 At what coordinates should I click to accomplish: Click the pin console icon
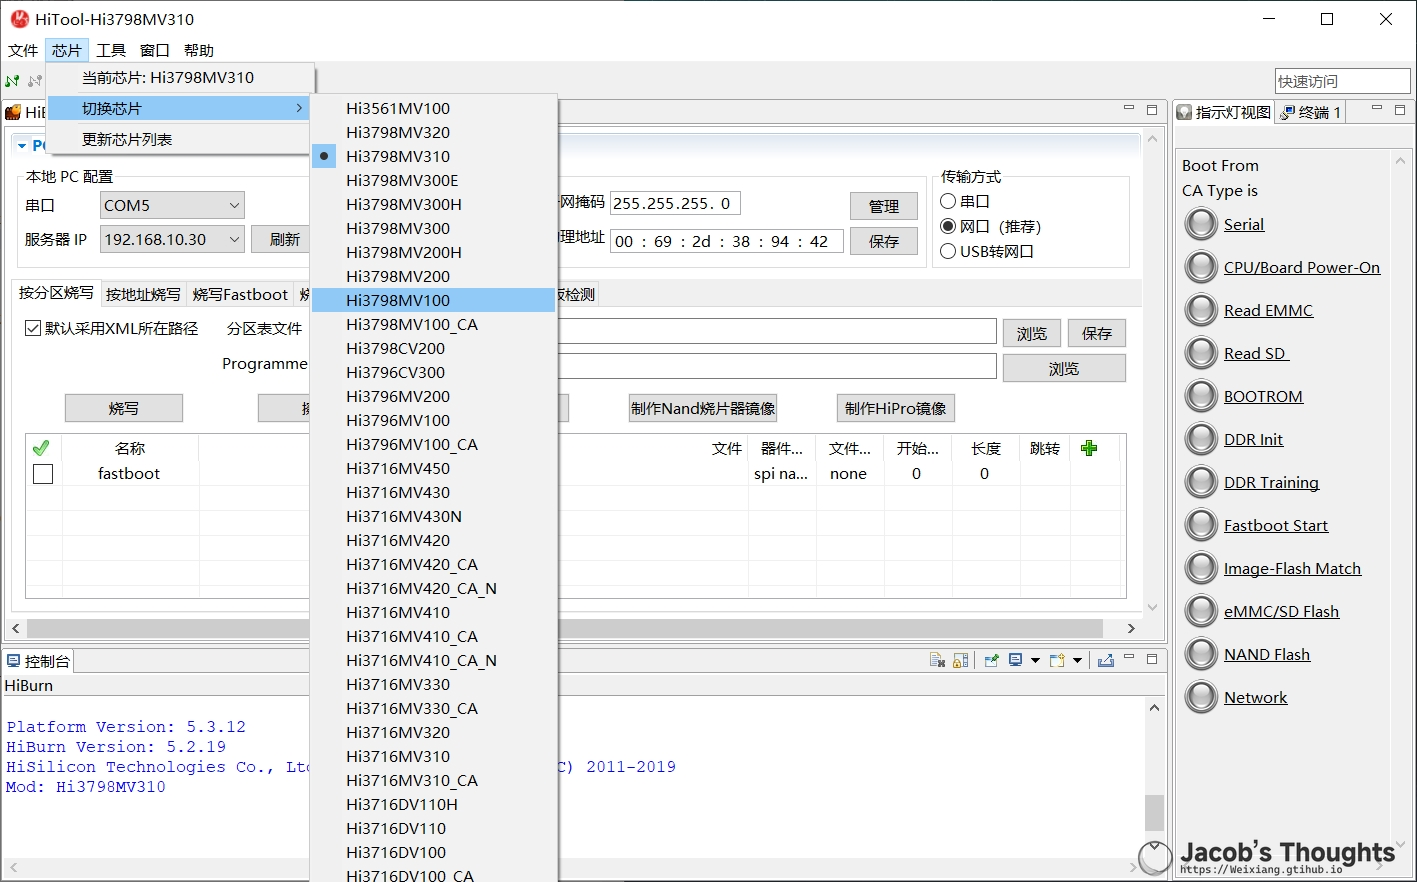click(x=991, y=660)
